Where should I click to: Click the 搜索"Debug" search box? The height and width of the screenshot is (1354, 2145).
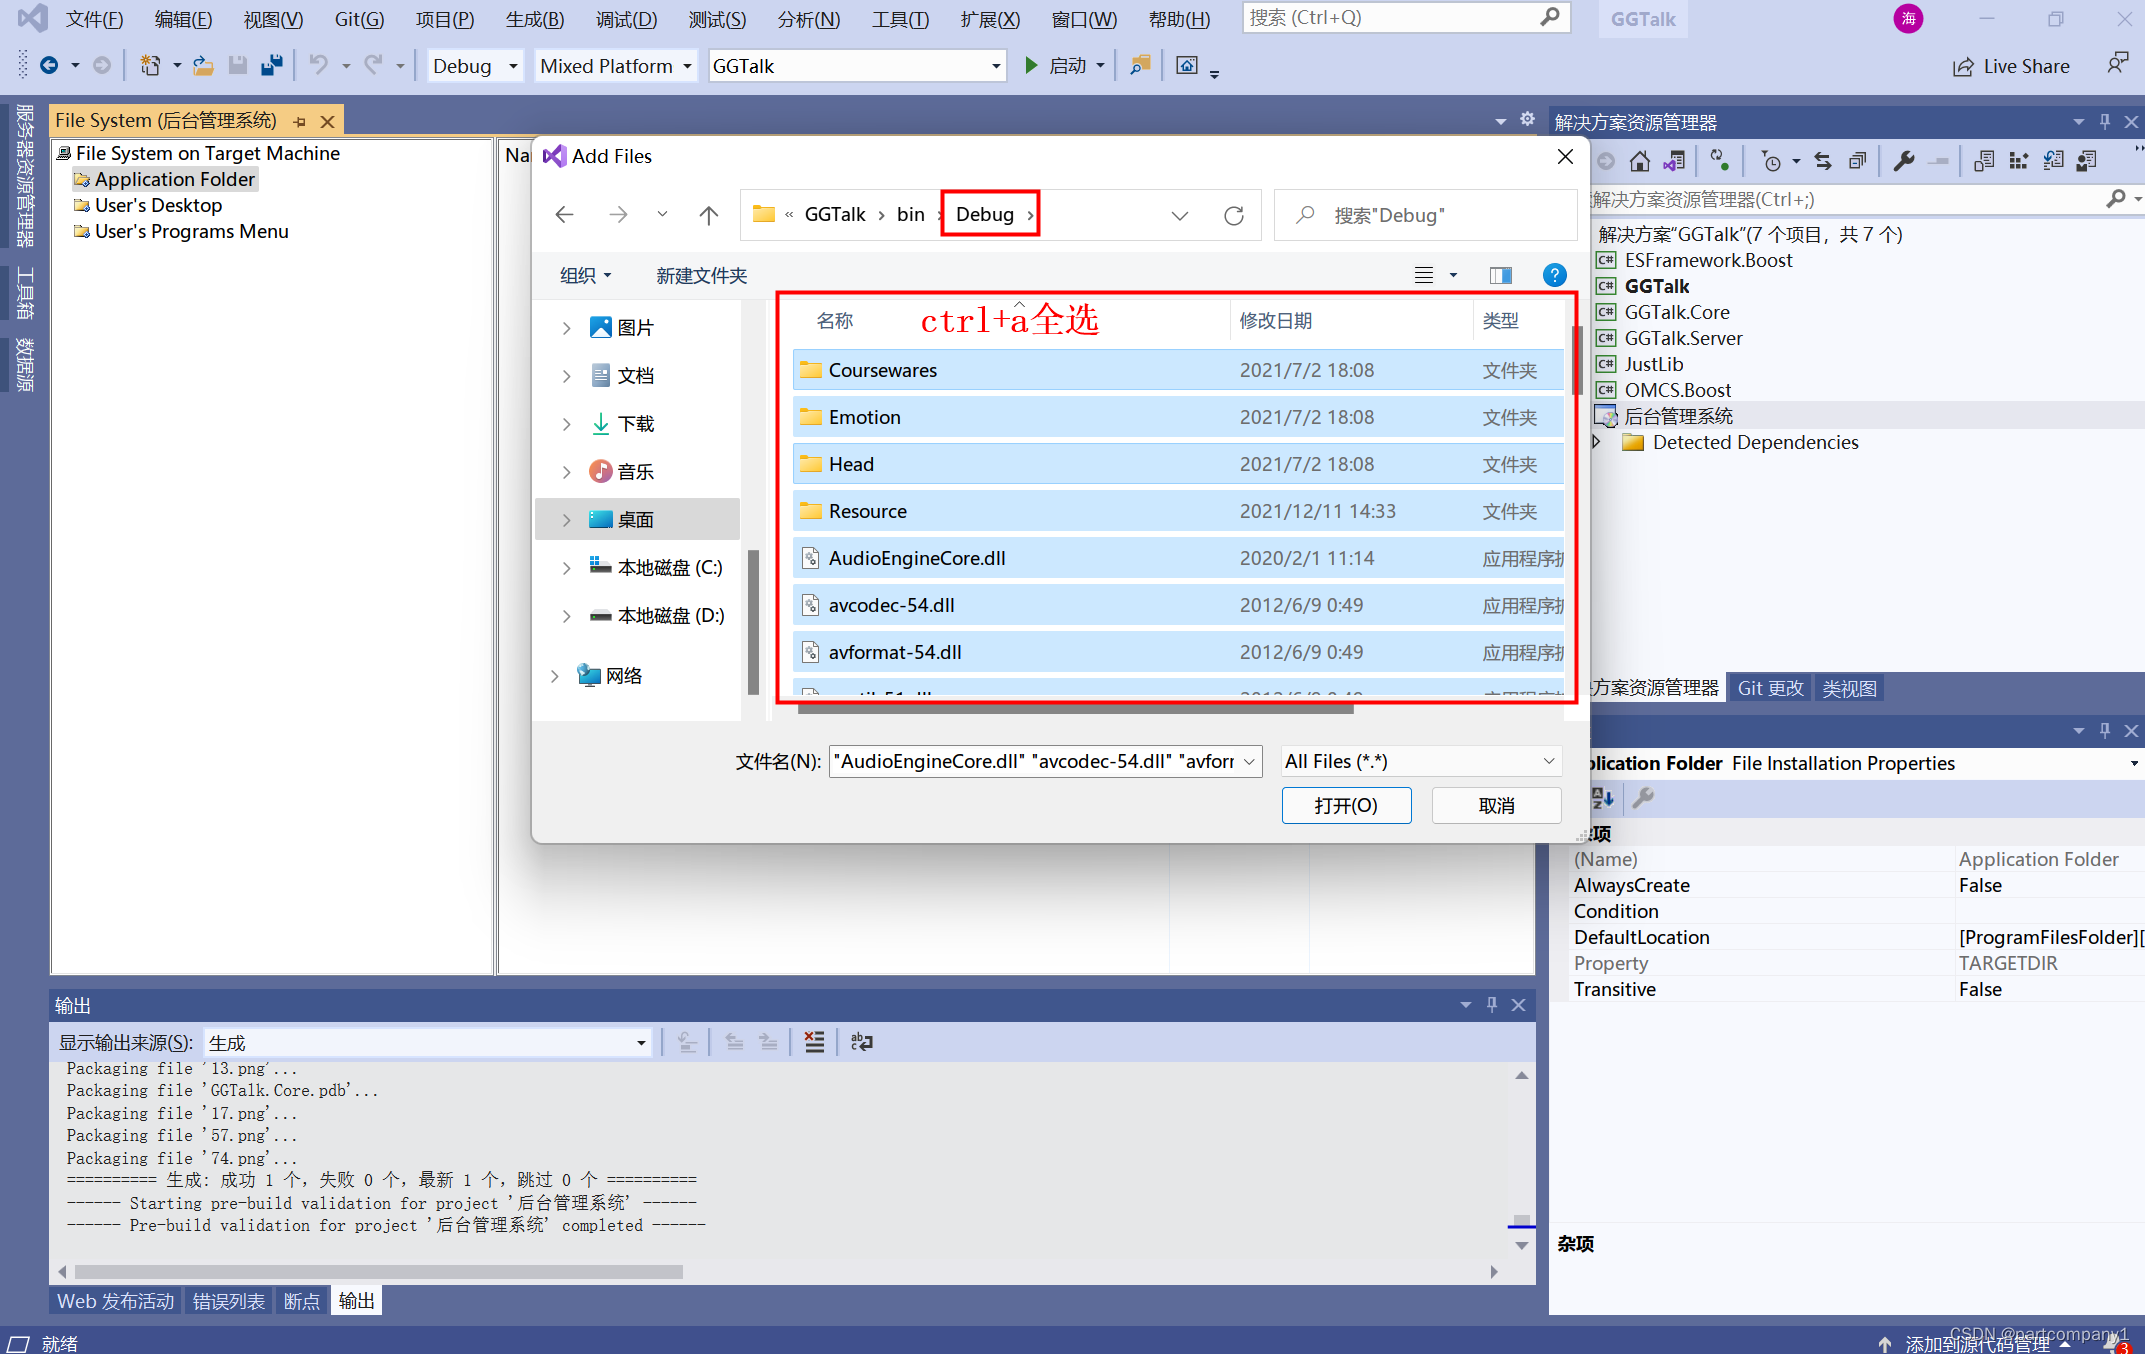point(1424,215)
